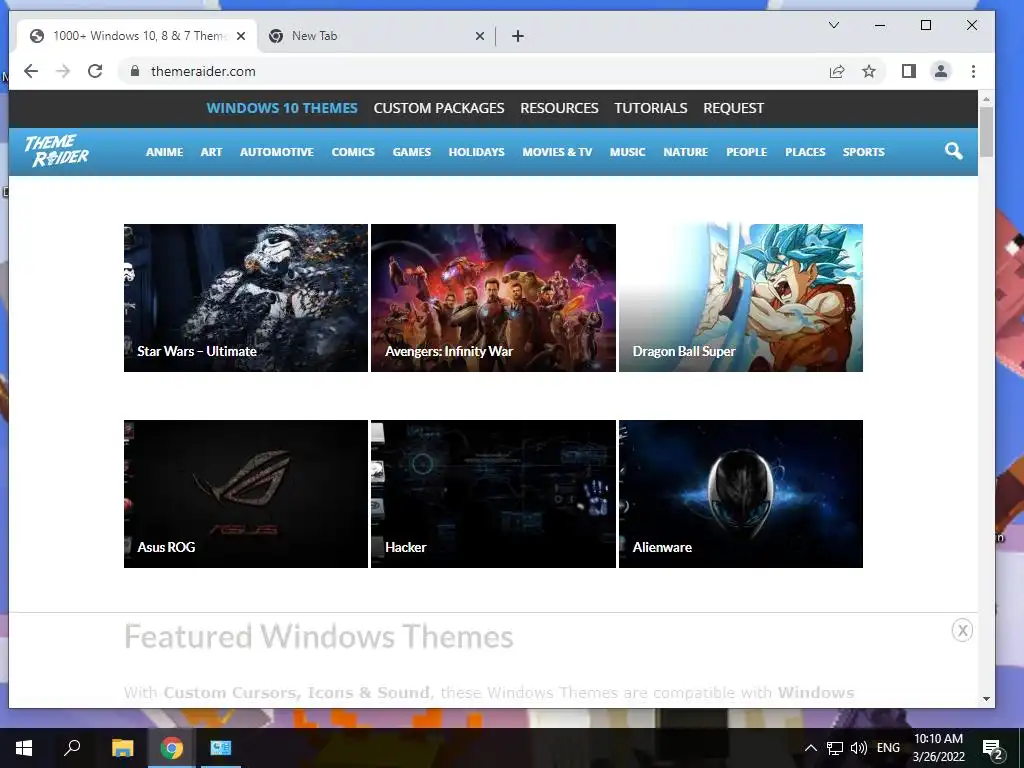Dismiss the bottom overlay with X button
The height and width of the screenshot is (768, 1024).
pos(962,630)
